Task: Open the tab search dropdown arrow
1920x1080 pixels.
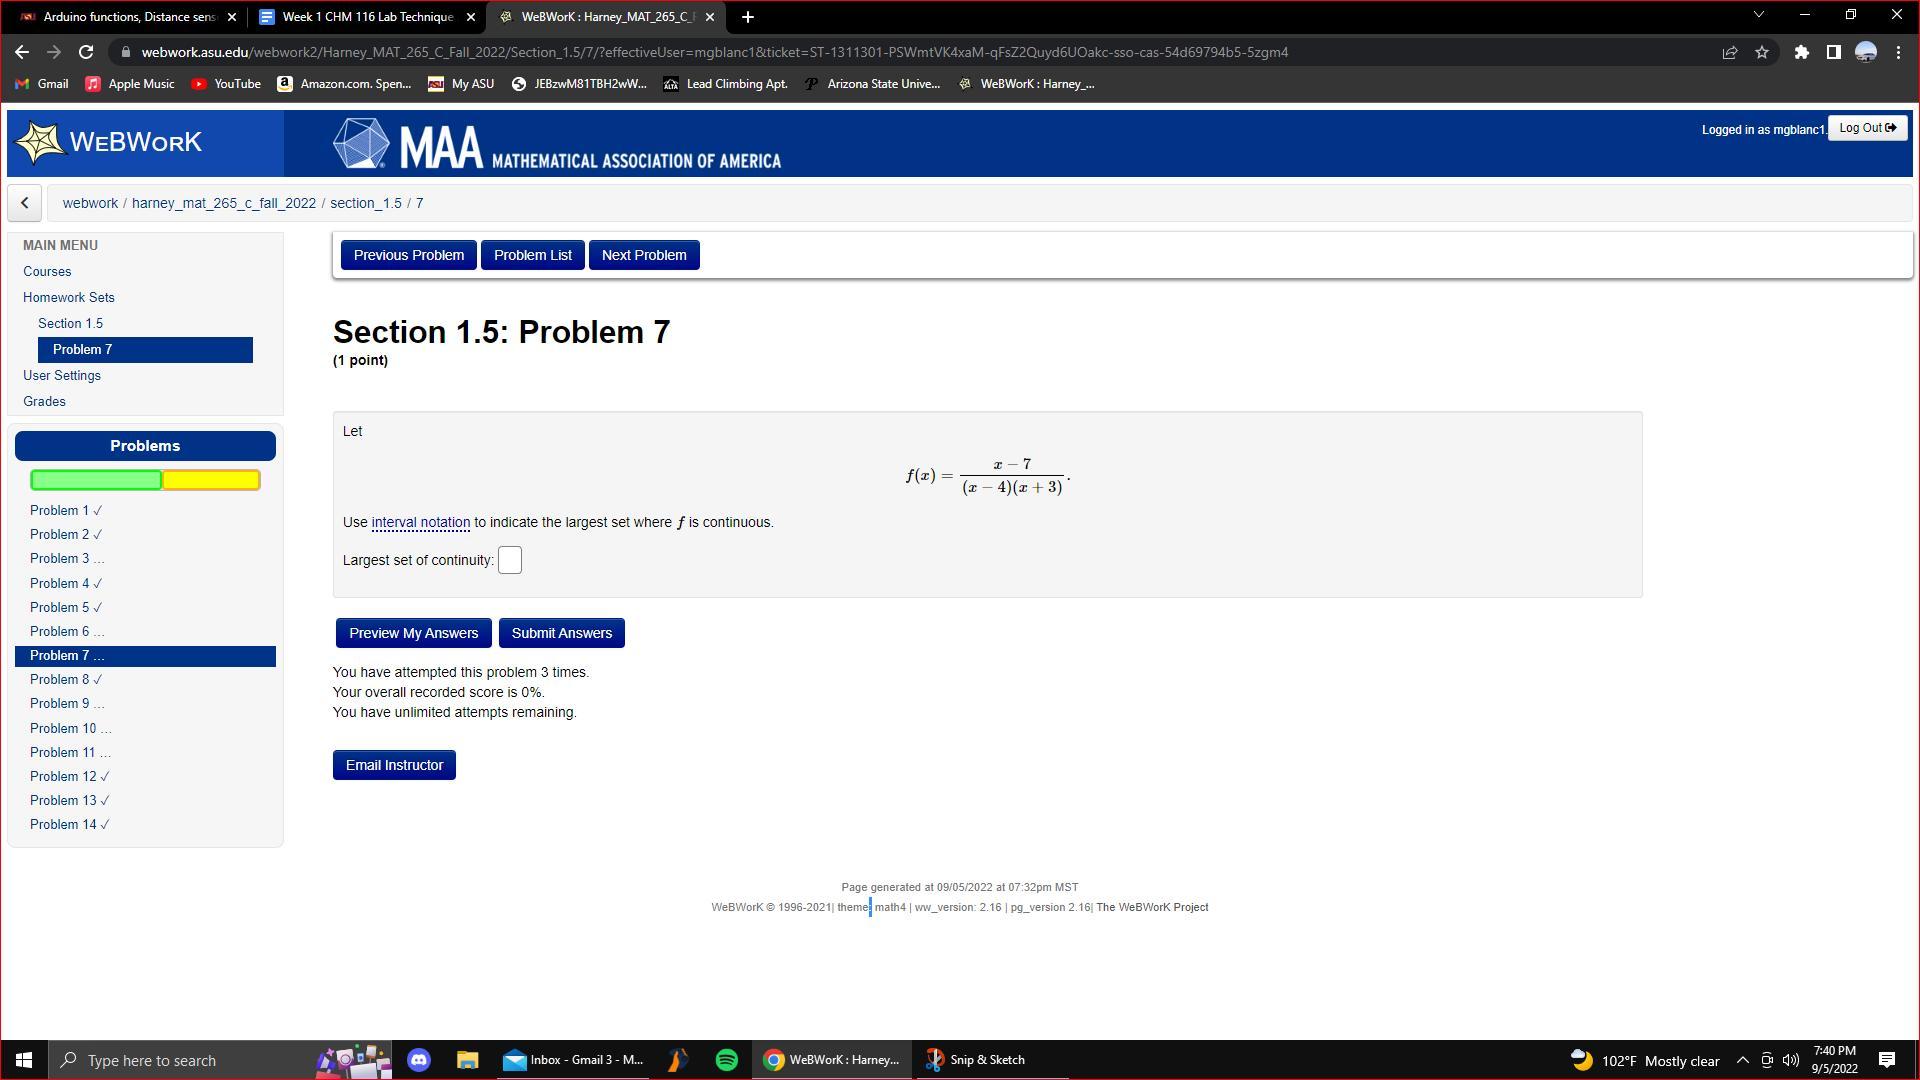Action: pyautogui.click(x=1759, y=15)
